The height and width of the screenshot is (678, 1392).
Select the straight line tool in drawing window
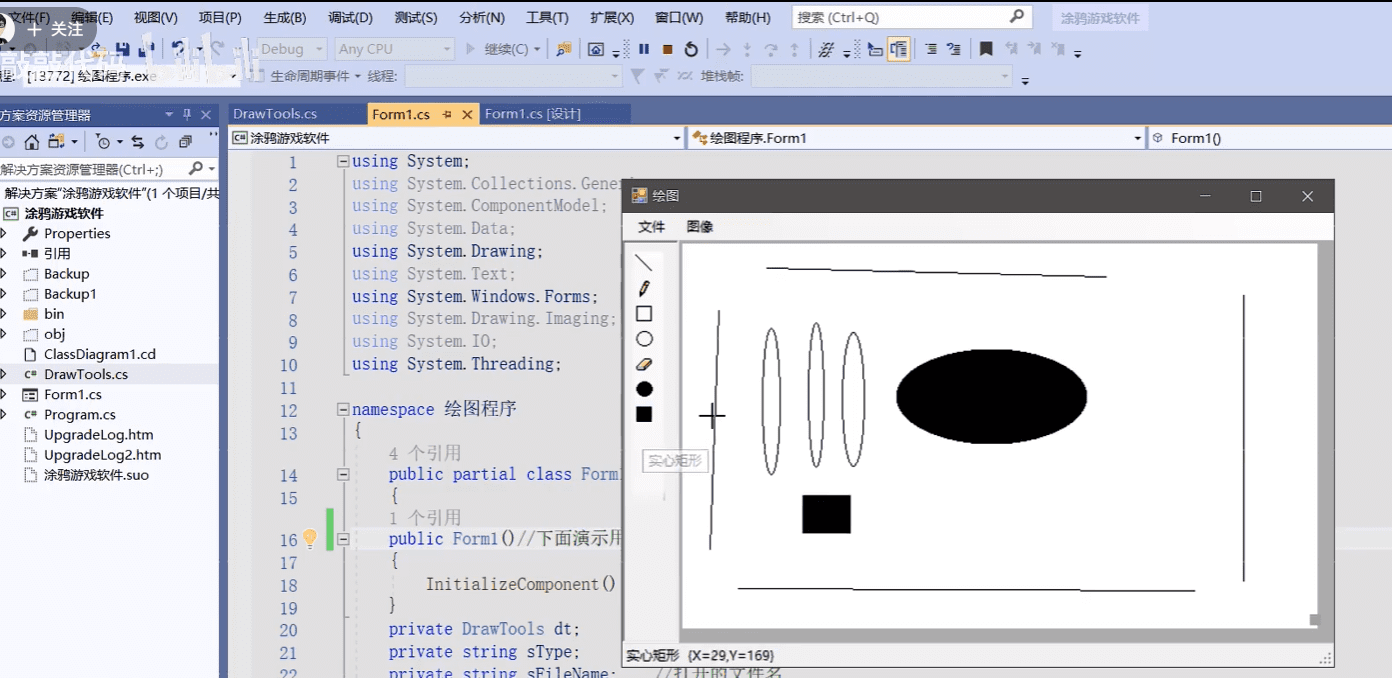(644, 263)
